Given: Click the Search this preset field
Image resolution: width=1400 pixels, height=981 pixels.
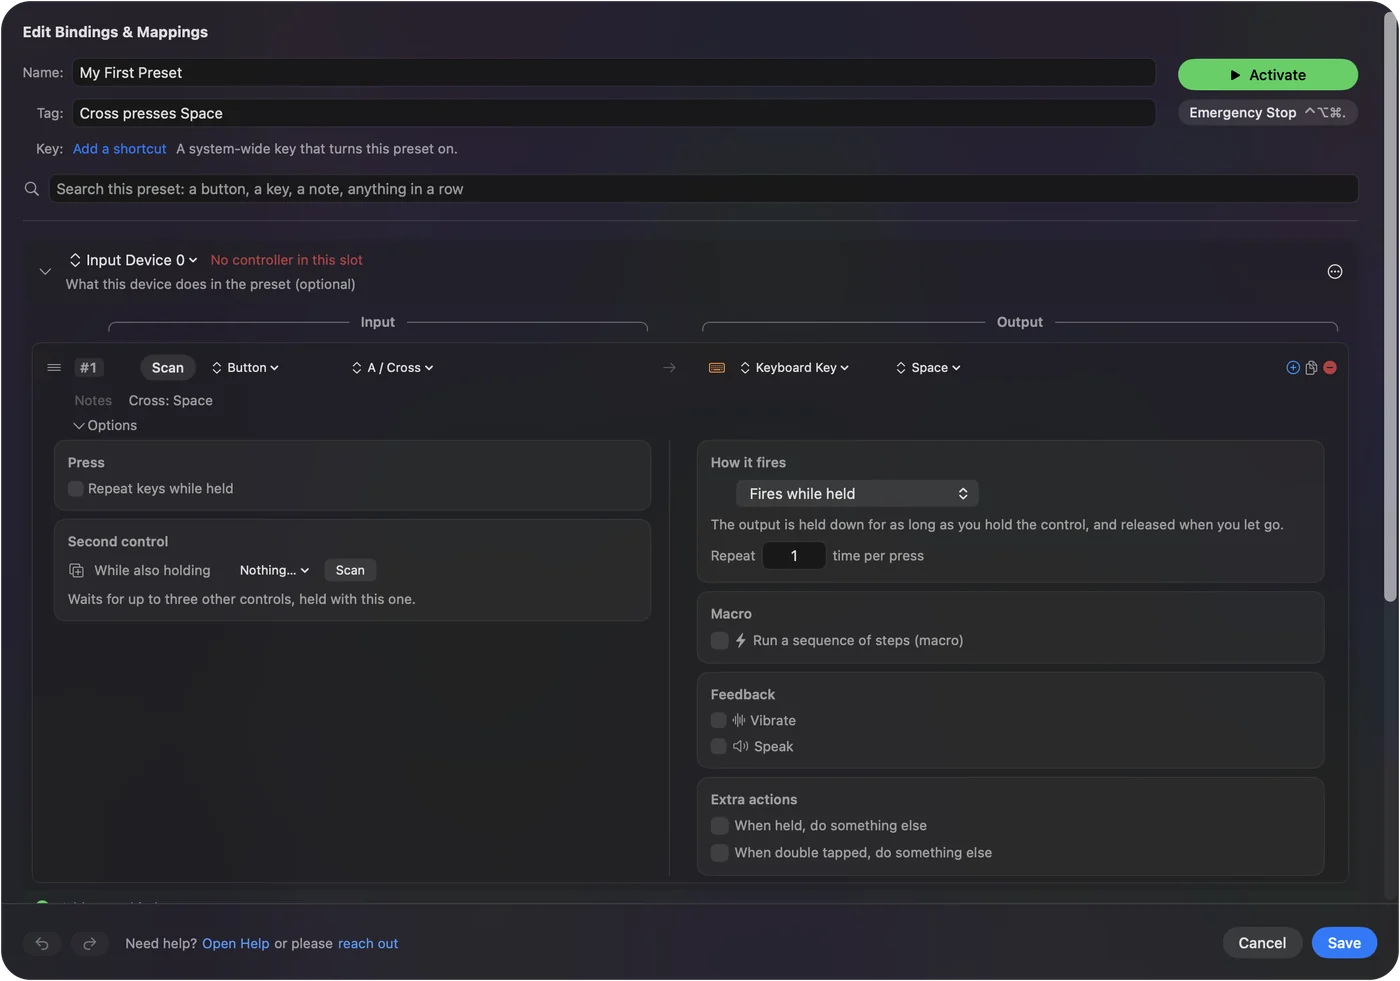Looking at the screenshot, I should 704,189.
